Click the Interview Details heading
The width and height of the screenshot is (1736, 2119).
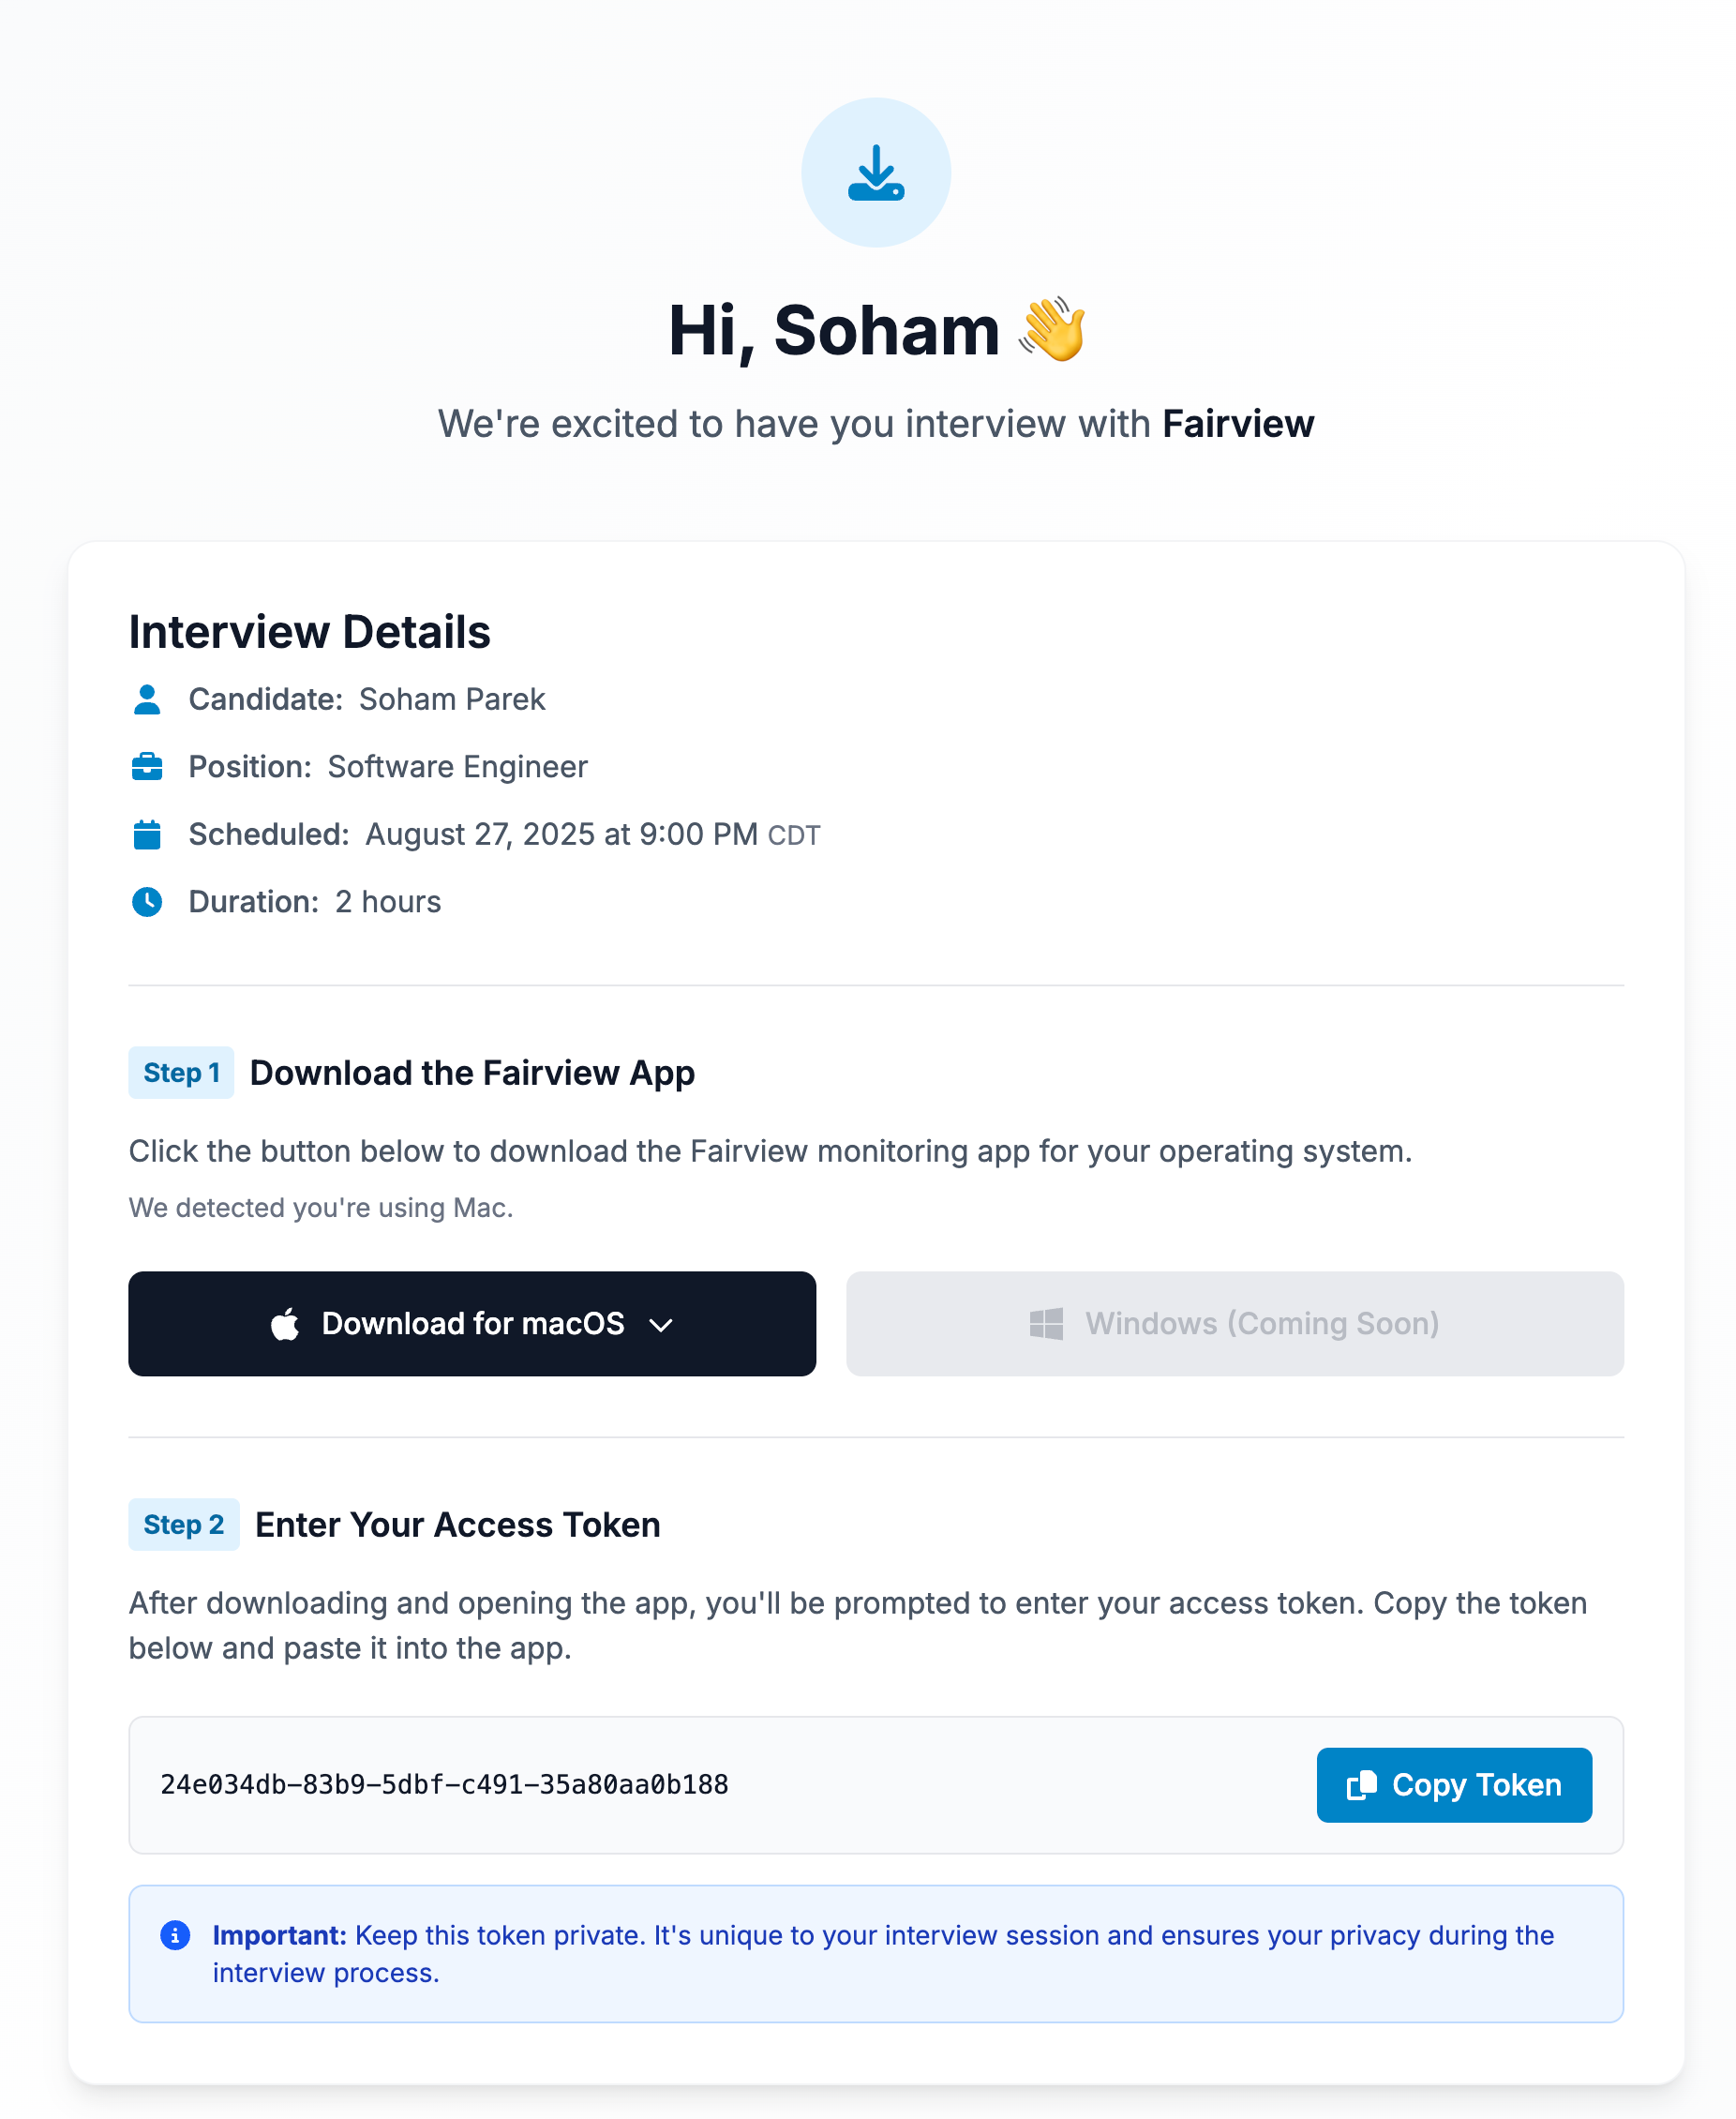(310, 632)
